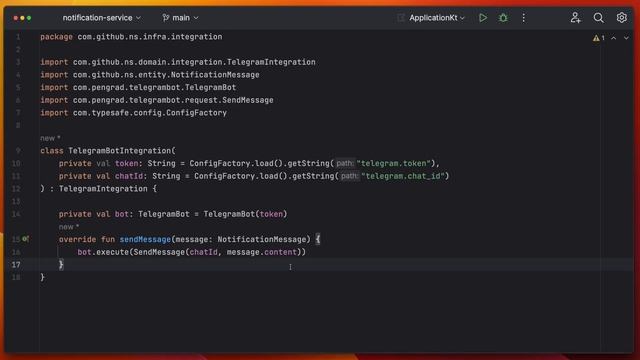The image size is (640, 360).
Task: Click message.content argument on line 16
Action: [x=261, y=252]
